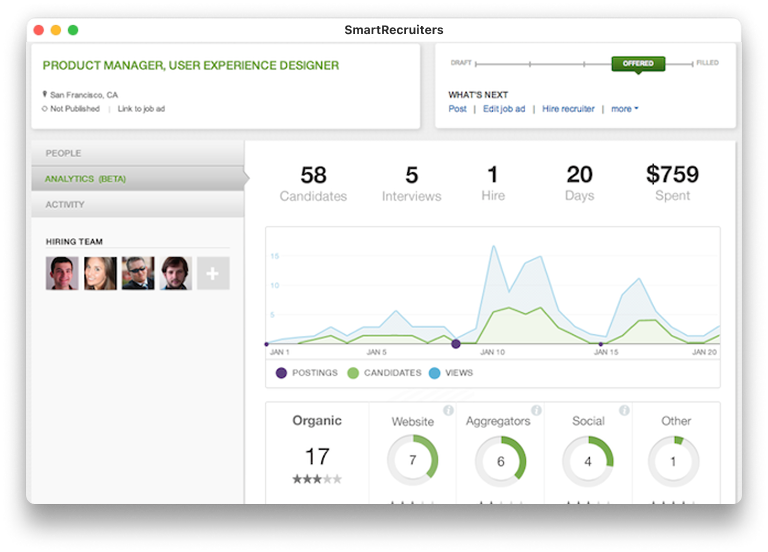Click the Offered stage marker on progress bar

(x=638, y=64)
